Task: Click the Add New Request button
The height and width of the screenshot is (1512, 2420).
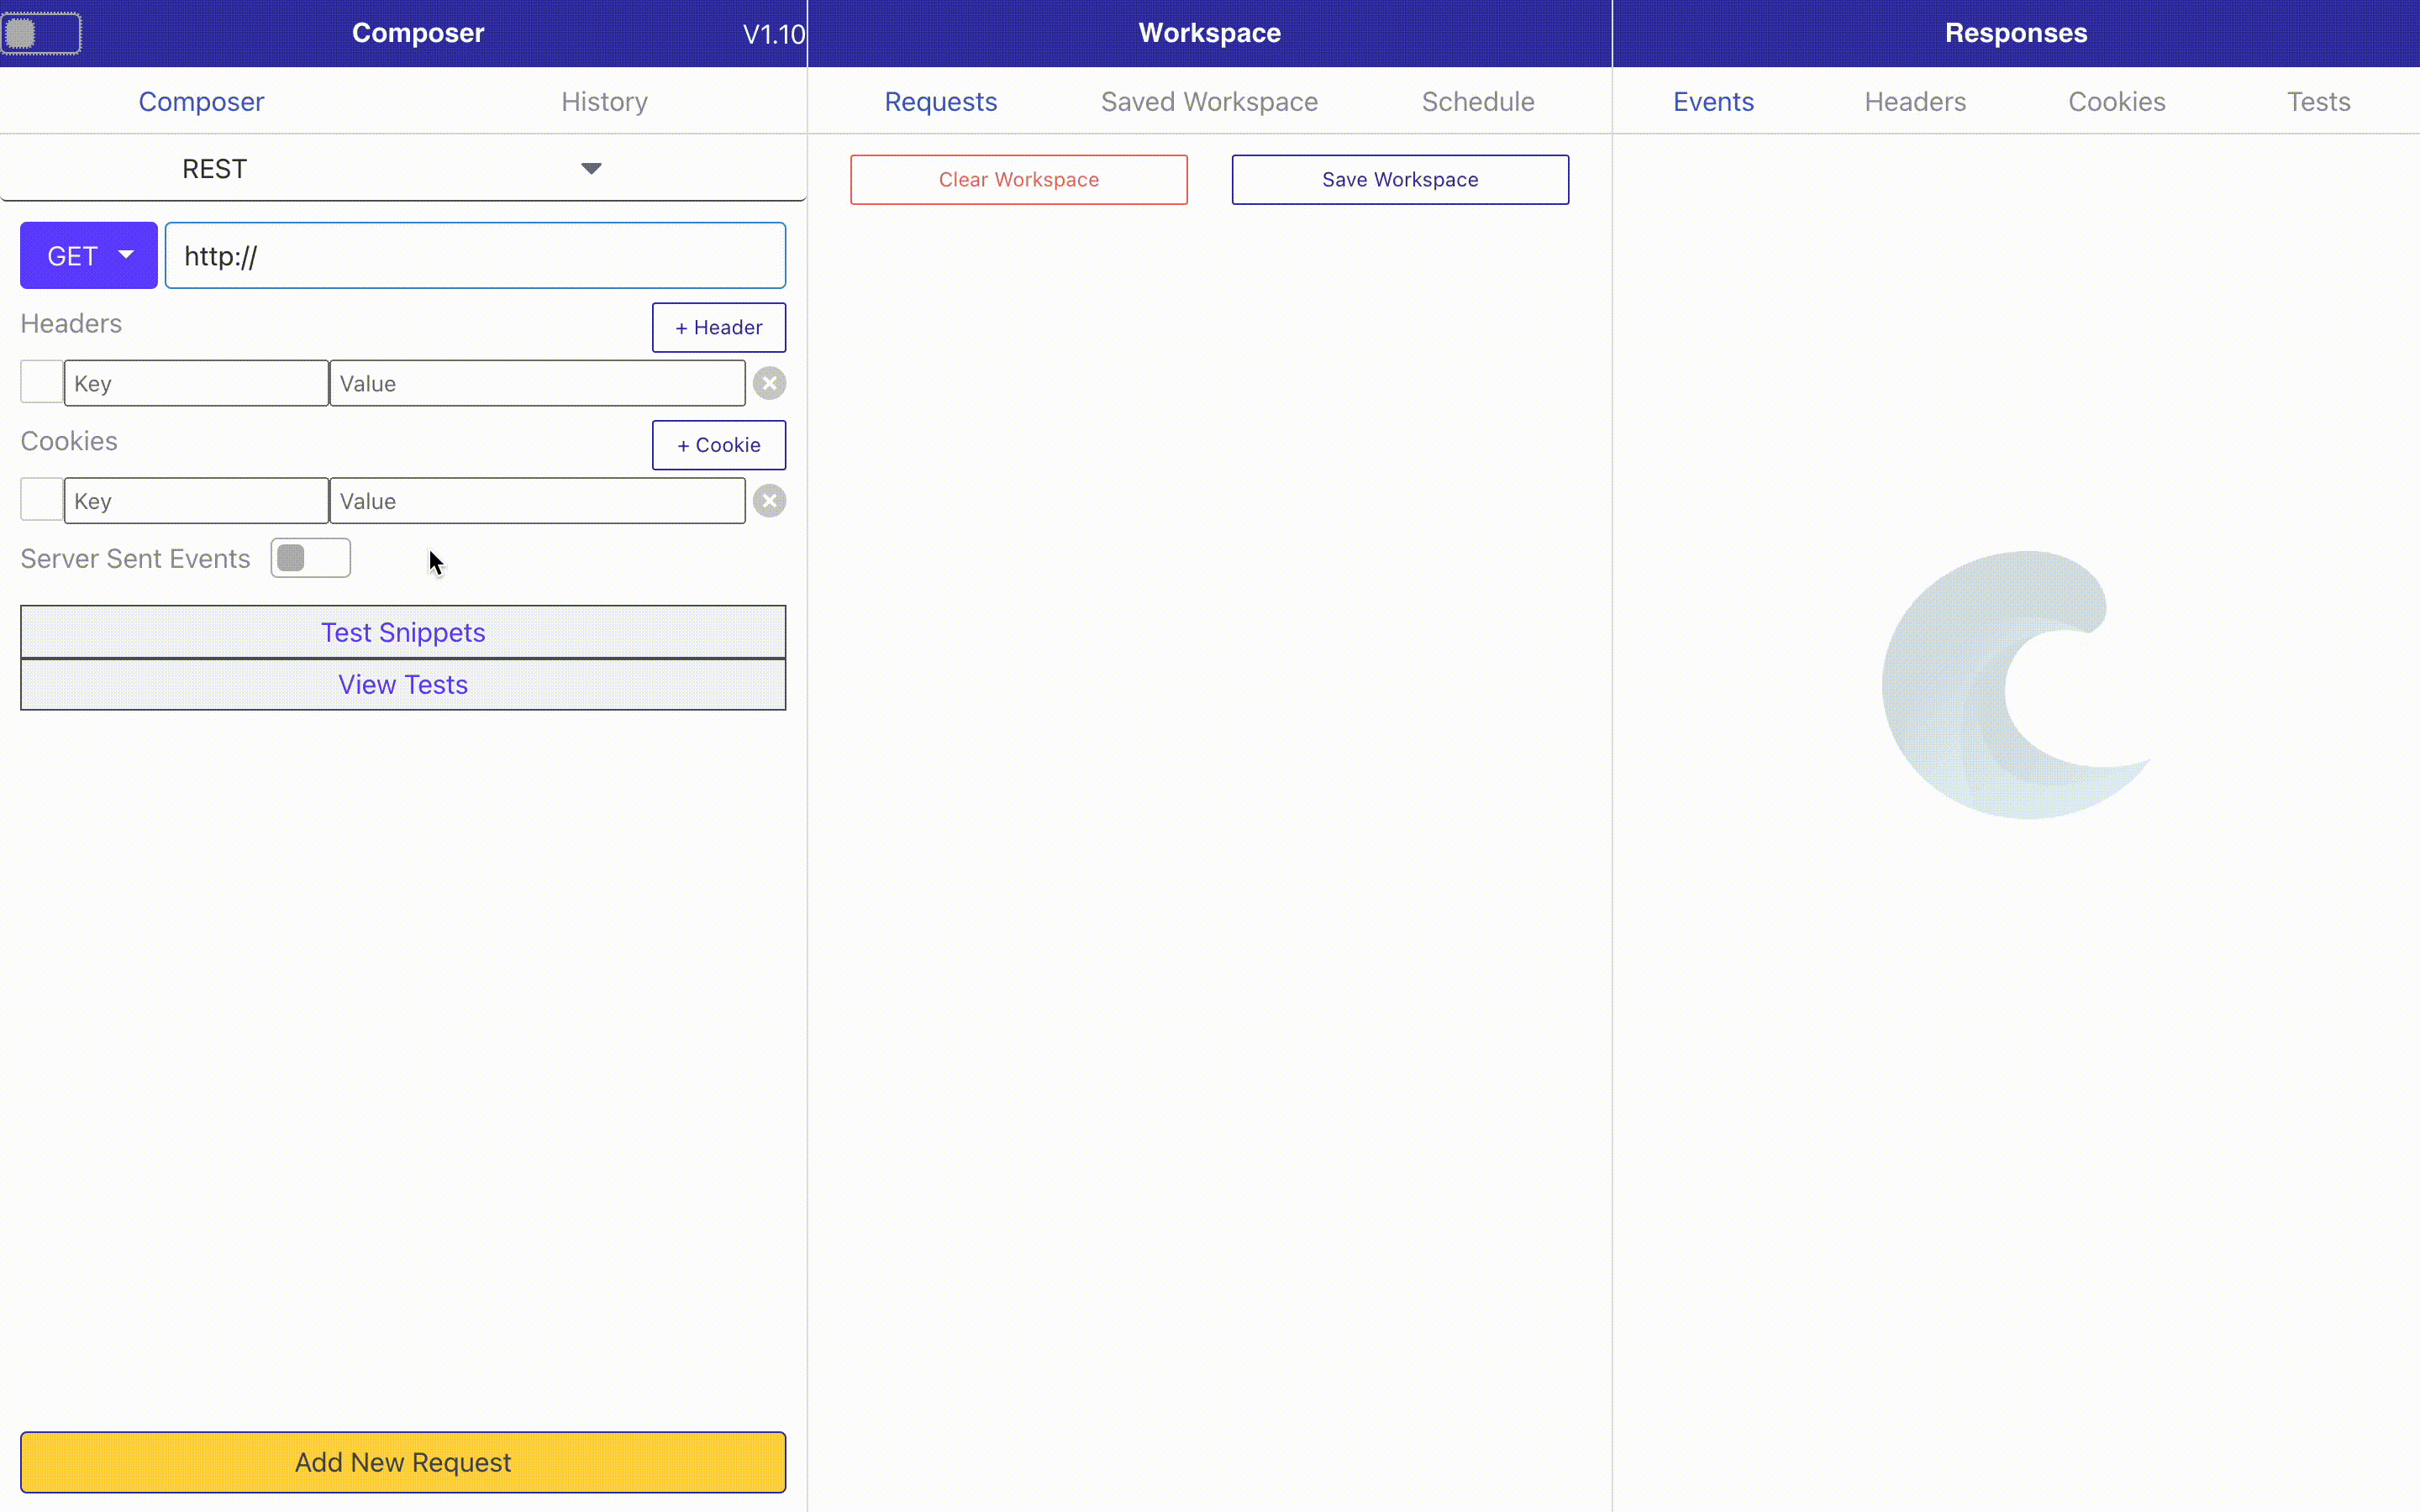Action: click(x=403, y=1462)
